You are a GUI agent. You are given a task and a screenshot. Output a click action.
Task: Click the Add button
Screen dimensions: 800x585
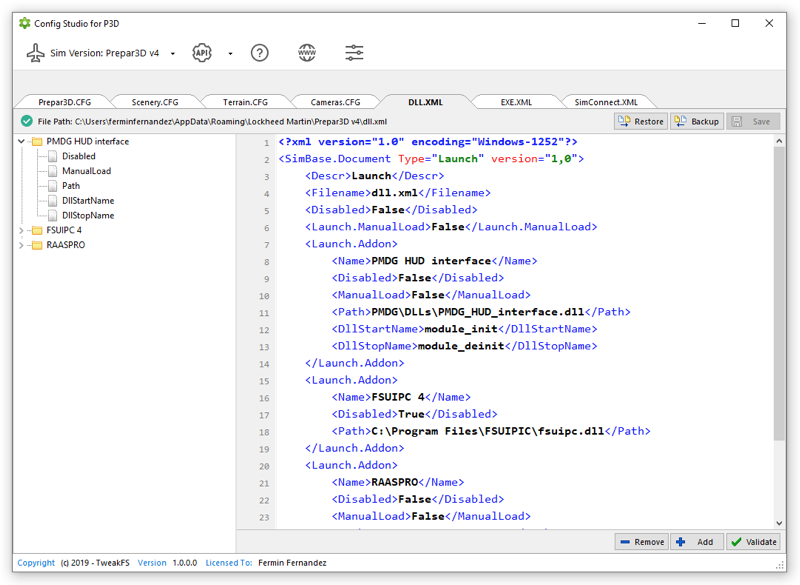pos(697,542)
